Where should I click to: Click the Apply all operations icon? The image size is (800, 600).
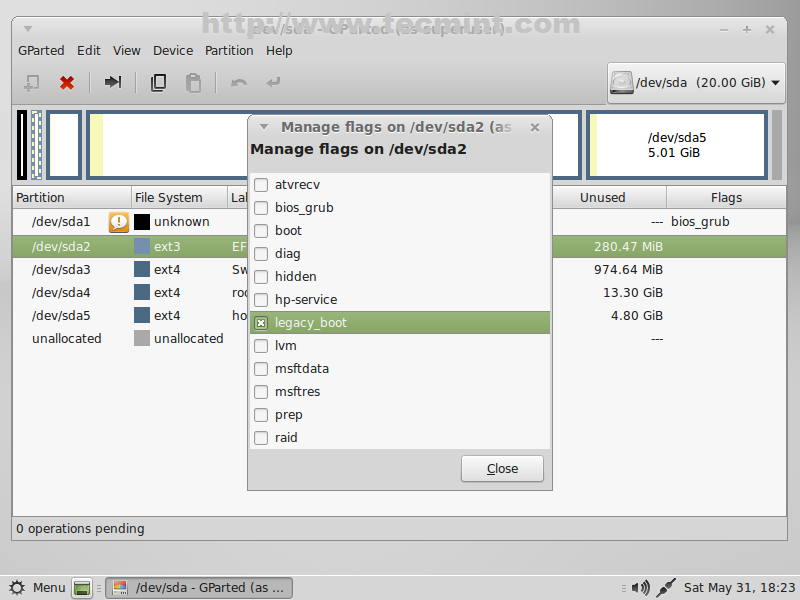coord(273,82)
